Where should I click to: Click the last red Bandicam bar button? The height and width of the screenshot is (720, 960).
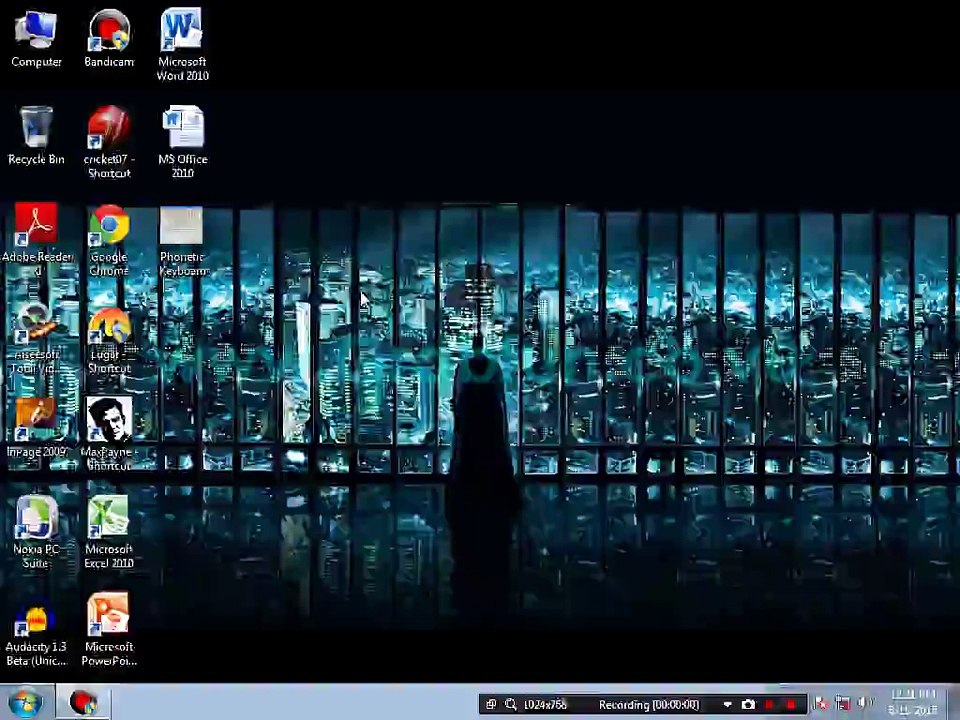click(x=791, y=705)
